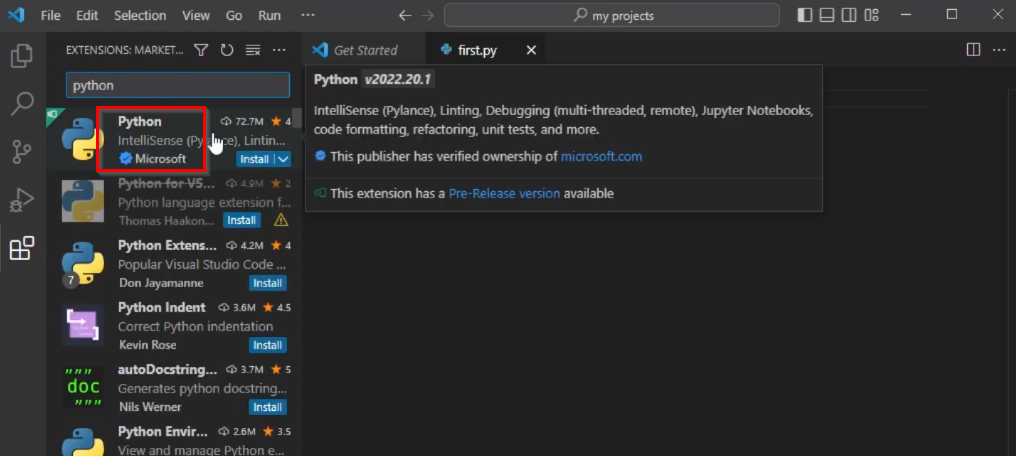This screenshot has height=456, width=1016.
Task: Toggle secondary side bar layout icon
Action: pyautogui.click(x=849, y=15)
